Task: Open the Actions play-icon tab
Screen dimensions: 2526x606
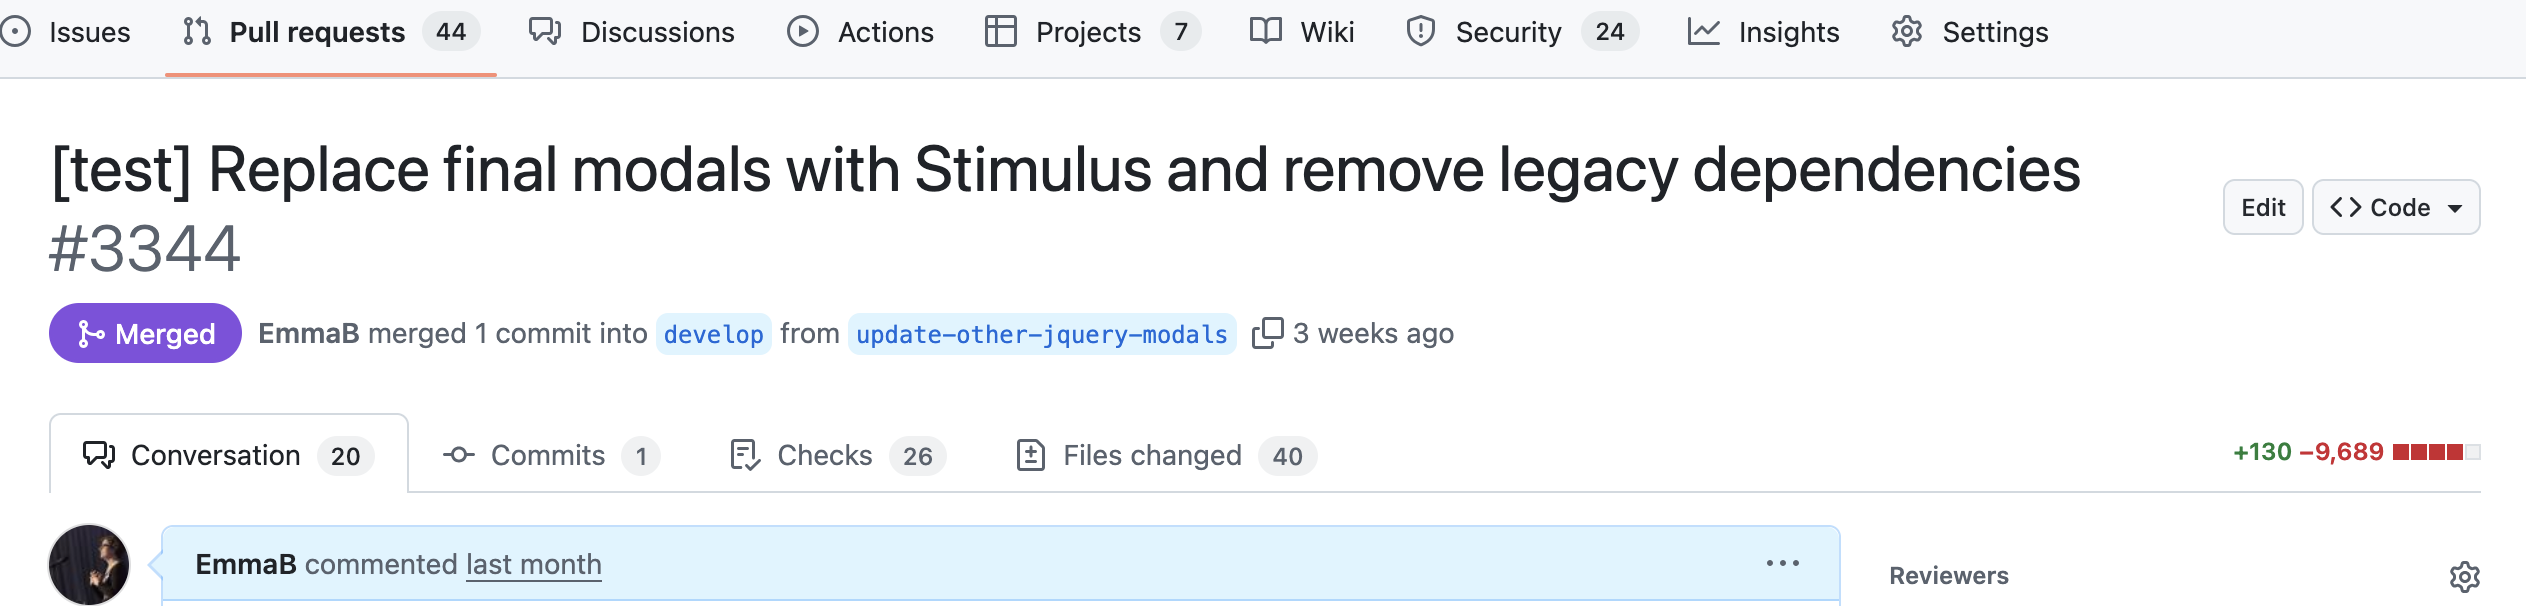Action: (860, 32)
